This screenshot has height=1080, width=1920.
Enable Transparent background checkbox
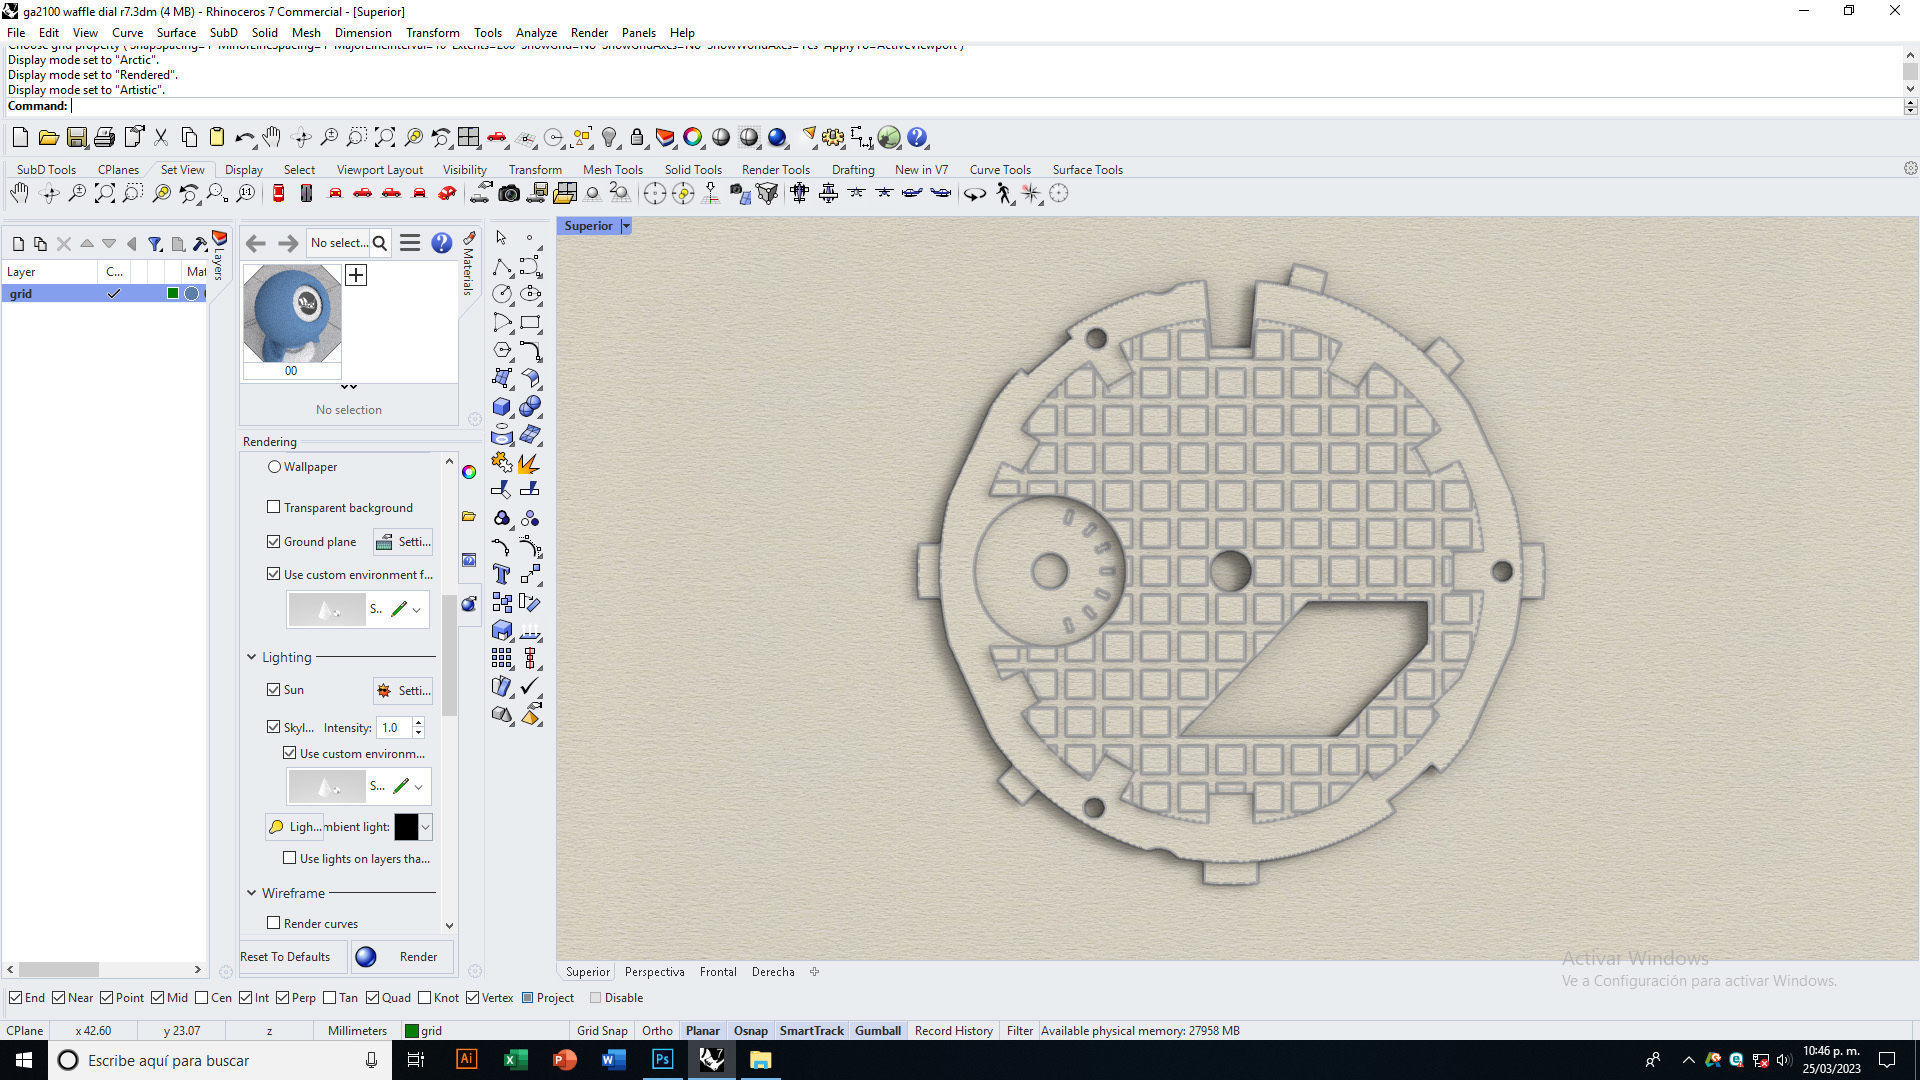pos(274,507)
